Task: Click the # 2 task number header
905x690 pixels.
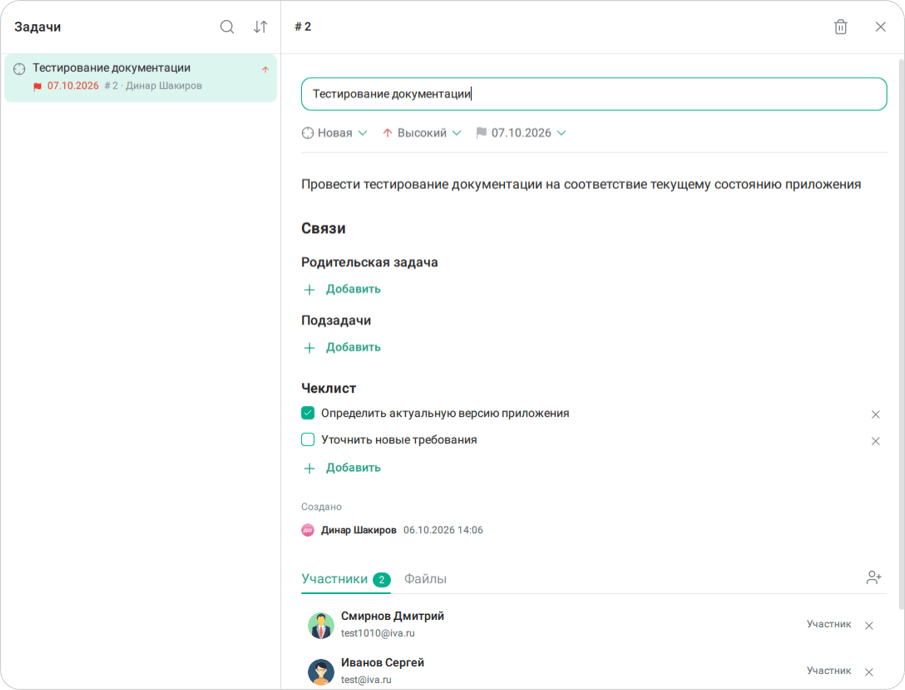Action: coord(303,27)
